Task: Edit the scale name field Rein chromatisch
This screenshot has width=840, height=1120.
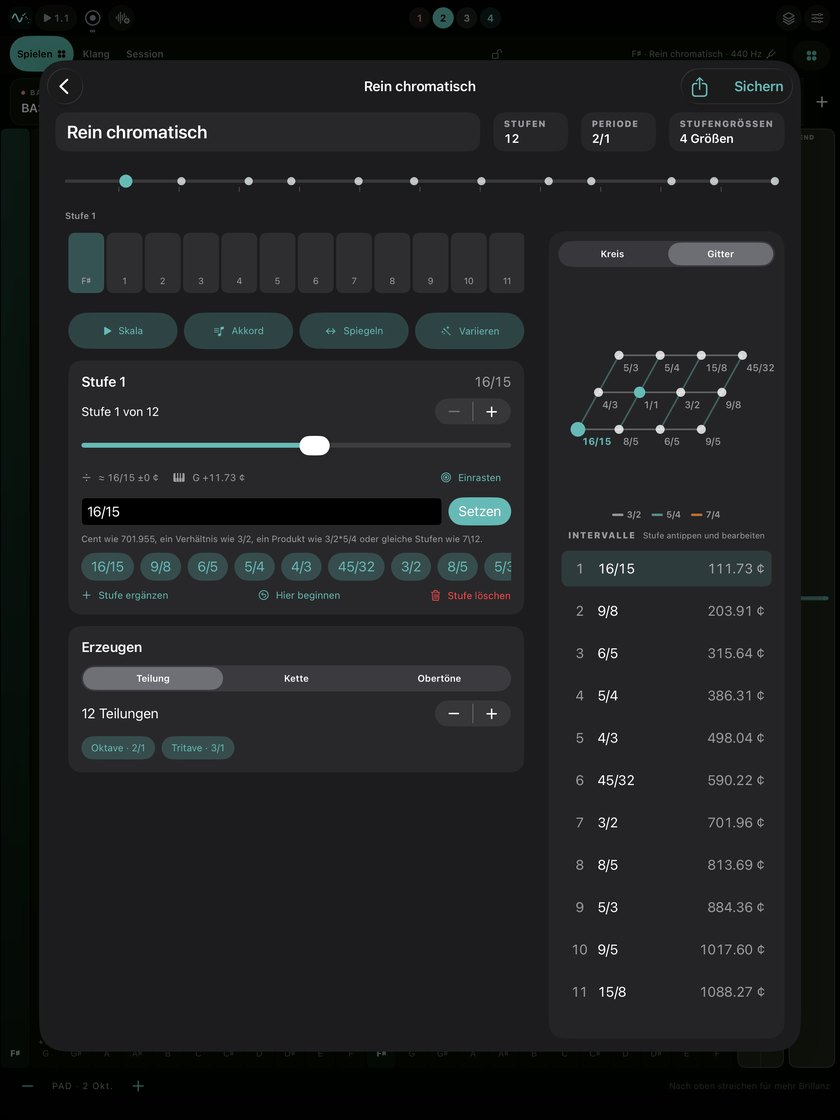Action: point(267,132)
